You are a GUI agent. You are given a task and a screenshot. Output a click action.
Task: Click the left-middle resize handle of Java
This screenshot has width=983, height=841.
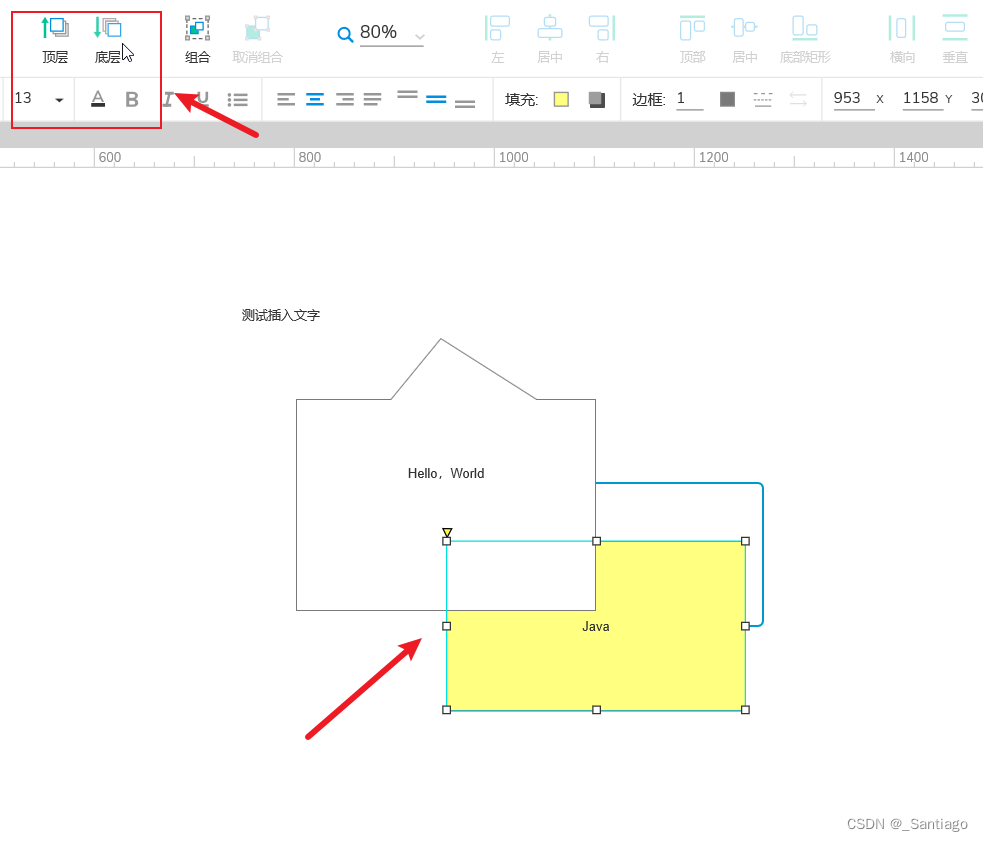pos(446,626)
